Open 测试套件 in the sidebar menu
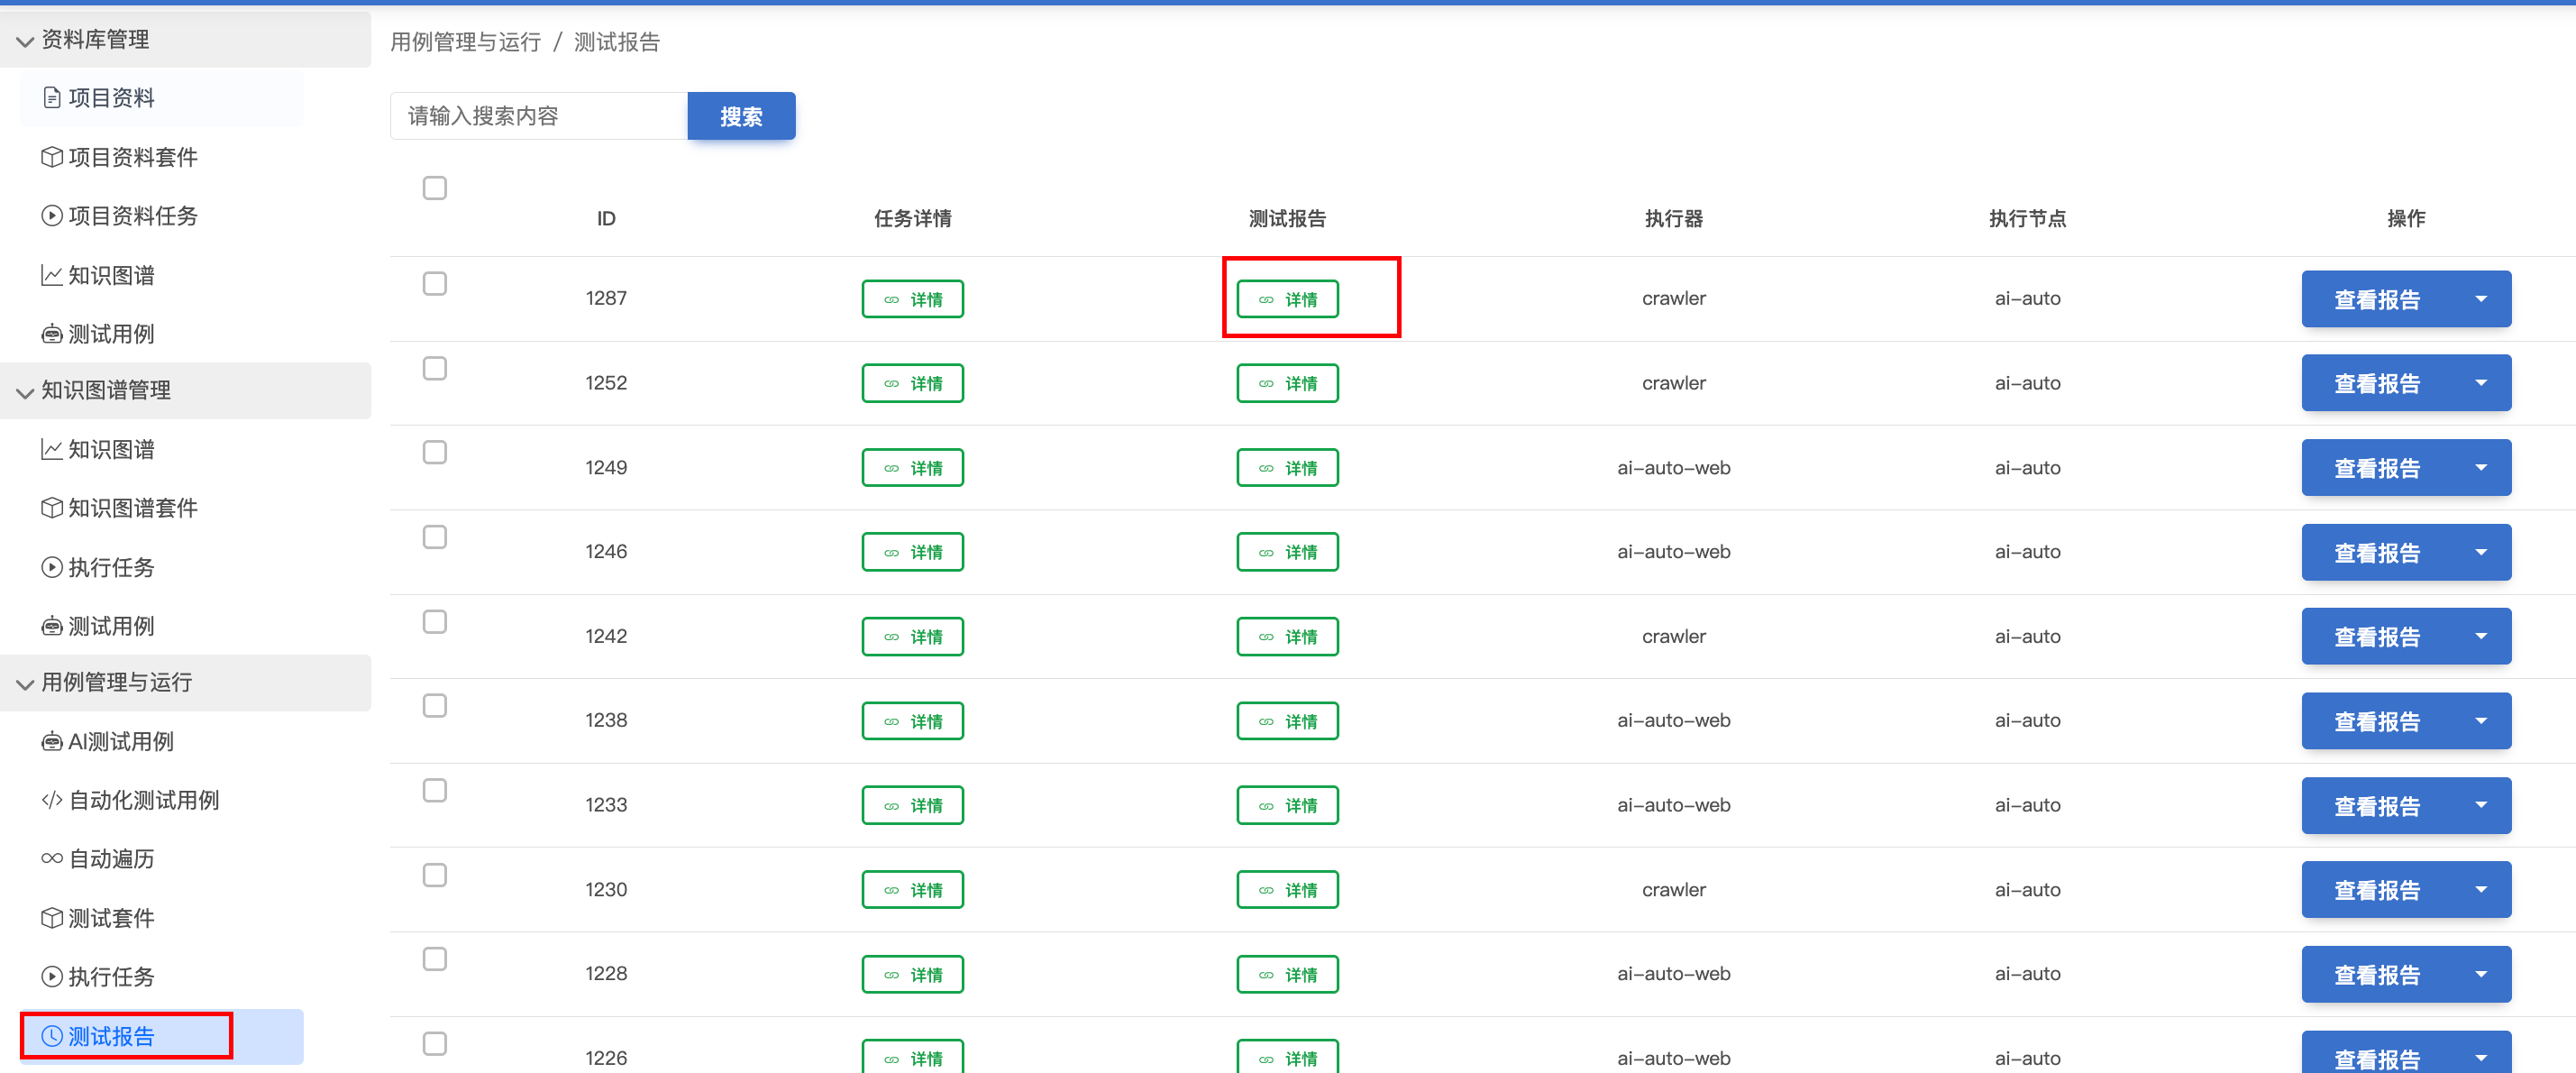Viewport: 2576px width, 1073px height. (111, 918)
